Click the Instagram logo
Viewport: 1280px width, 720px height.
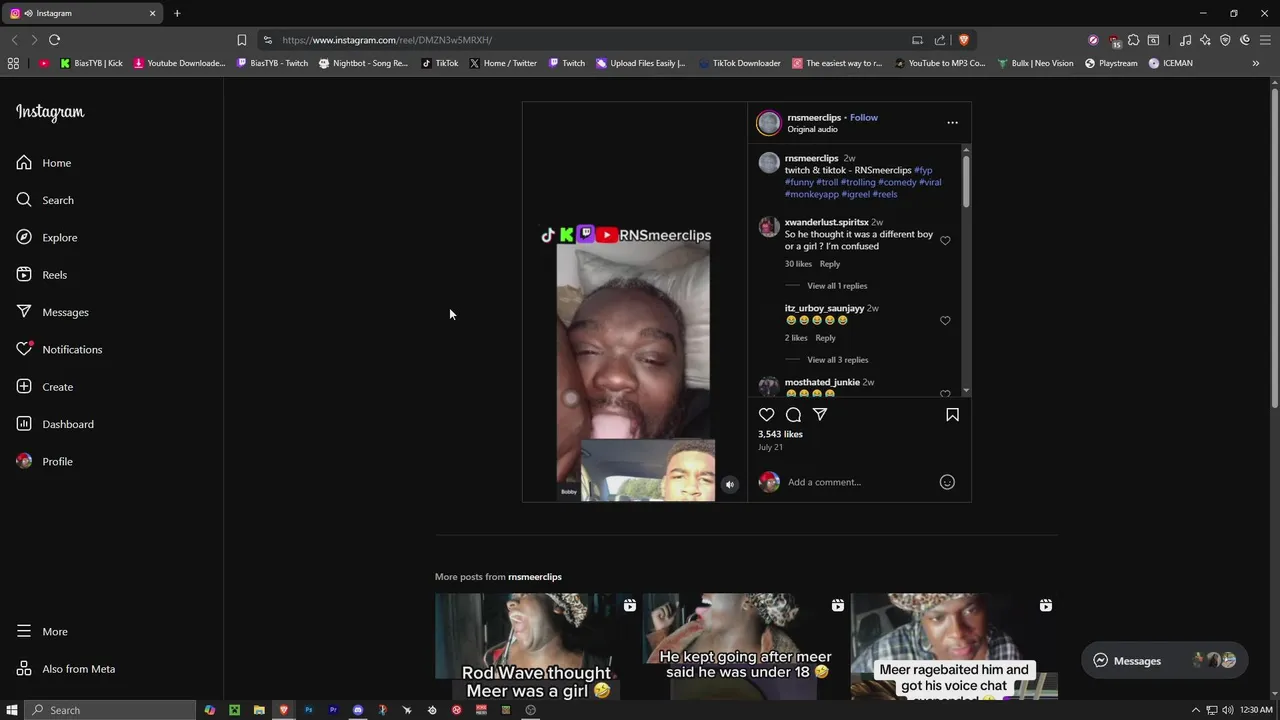click(50, 112)
